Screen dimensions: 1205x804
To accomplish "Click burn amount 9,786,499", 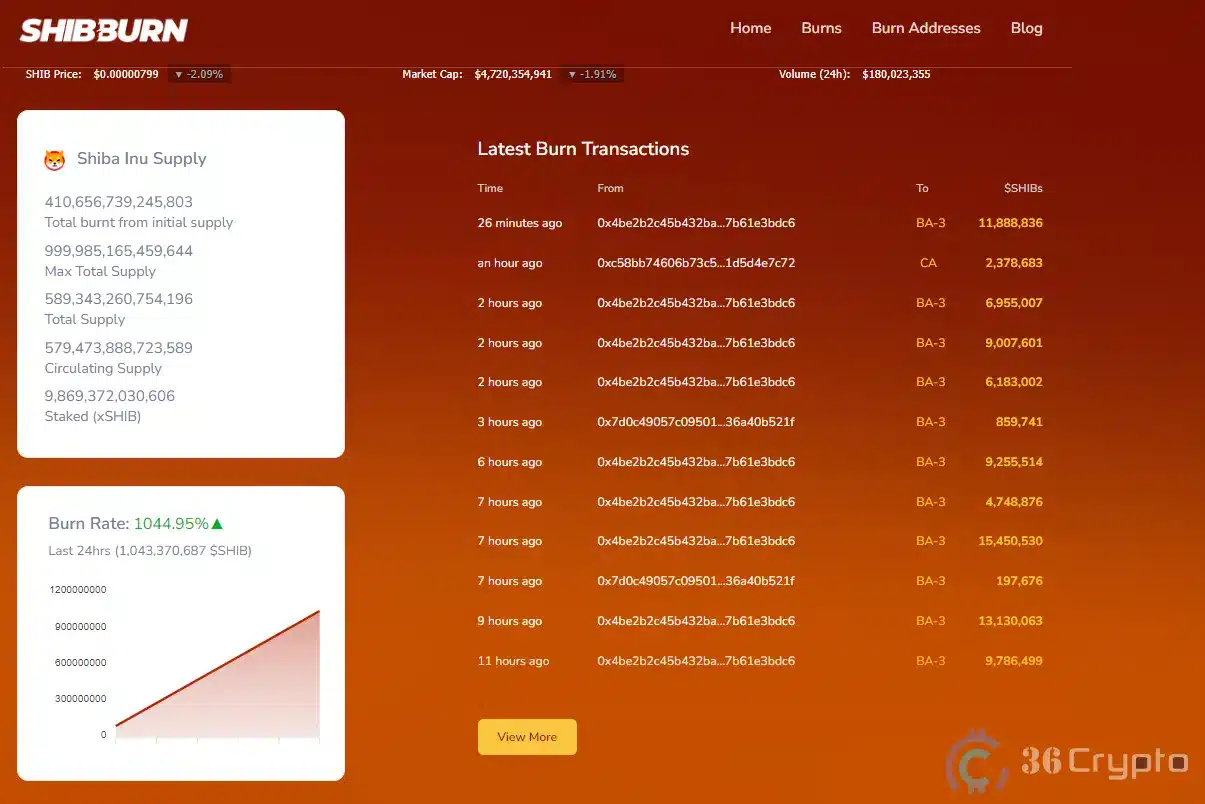I will tap(1014, 661).
